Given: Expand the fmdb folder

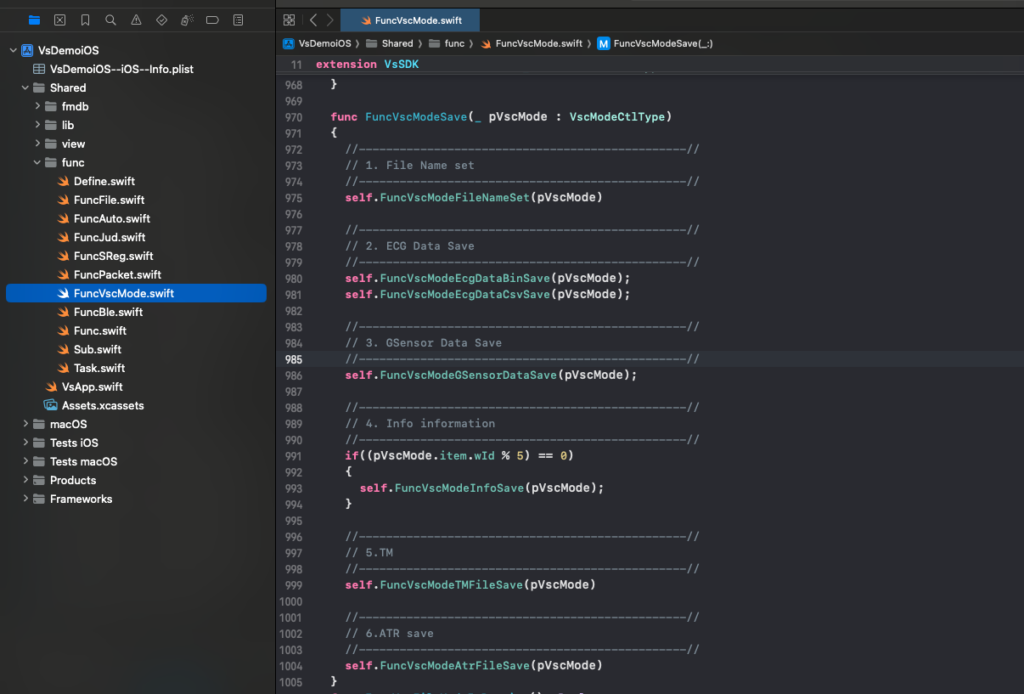Looking at the screenshot, I should pyautogui.click(x=38, y=106).
